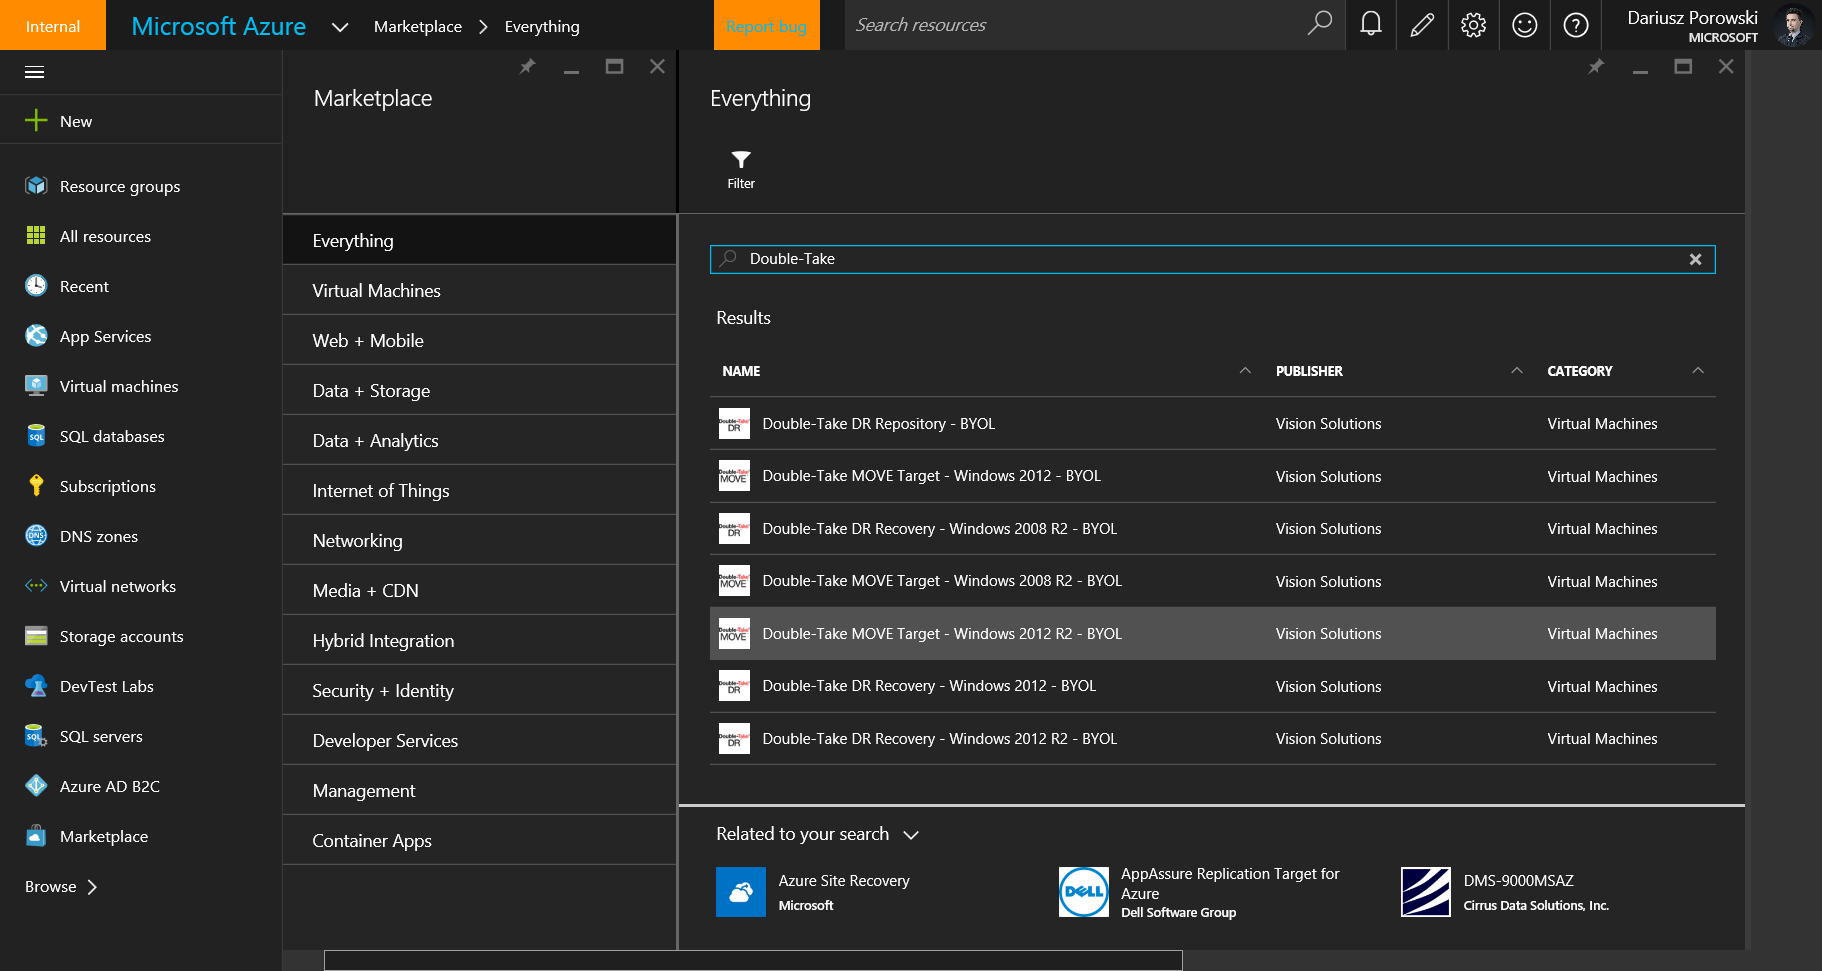Screen dimensions: 1822x971
Task: Click the Double-Take marketplace search box
Action: pos(1212,259)
